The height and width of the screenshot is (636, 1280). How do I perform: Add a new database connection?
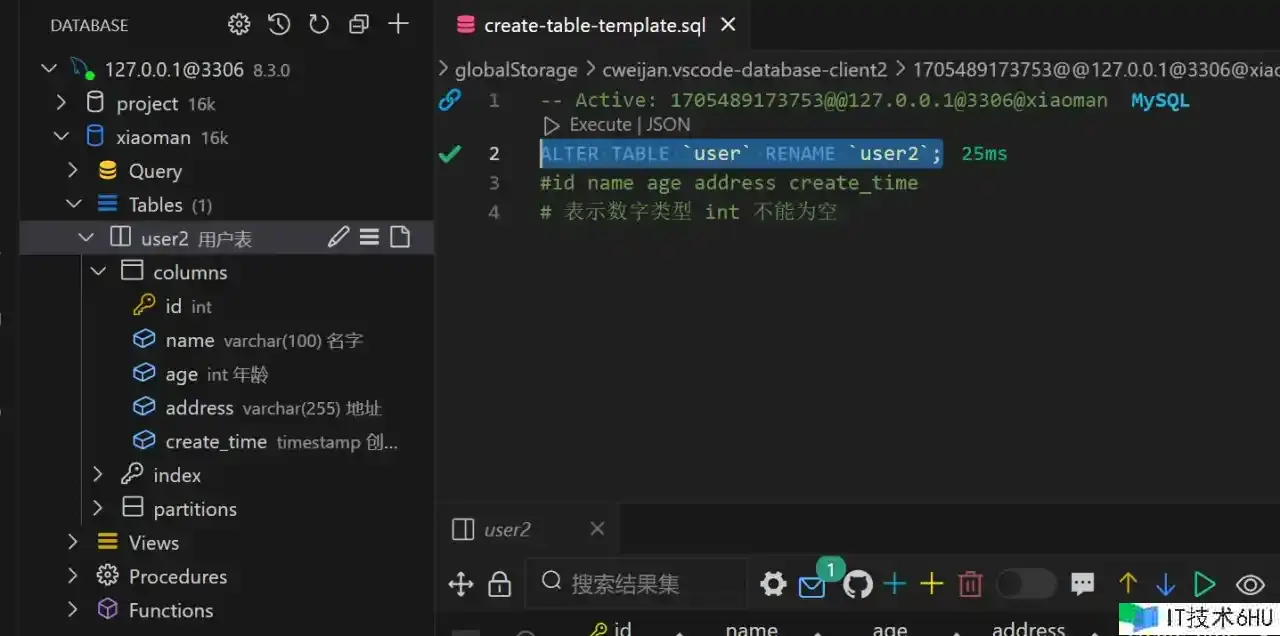click(x=398, y=24)
